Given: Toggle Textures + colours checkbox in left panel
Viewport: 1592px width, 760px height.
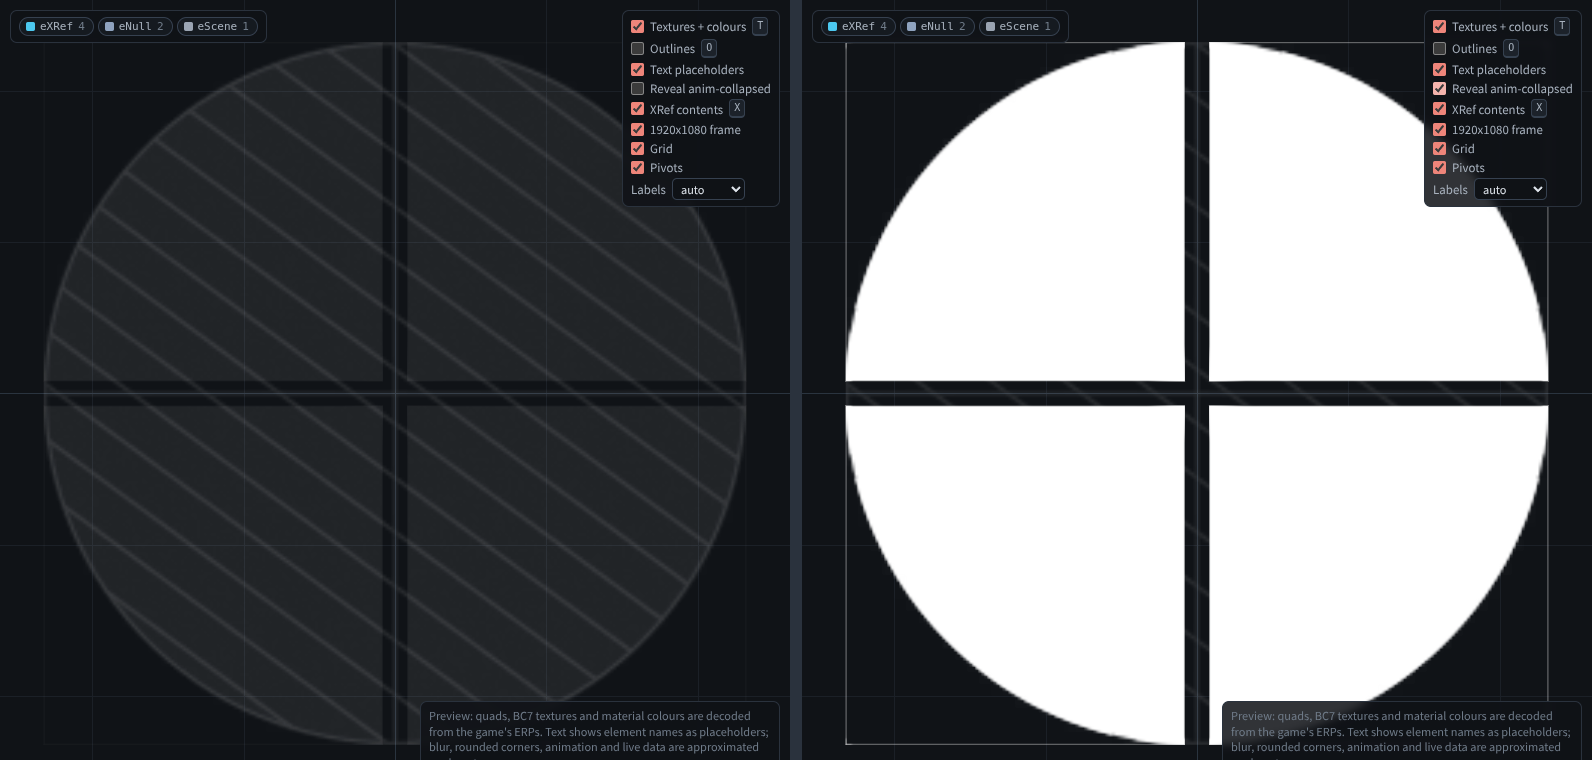Looking at the screenshot, I should [637, 27].
